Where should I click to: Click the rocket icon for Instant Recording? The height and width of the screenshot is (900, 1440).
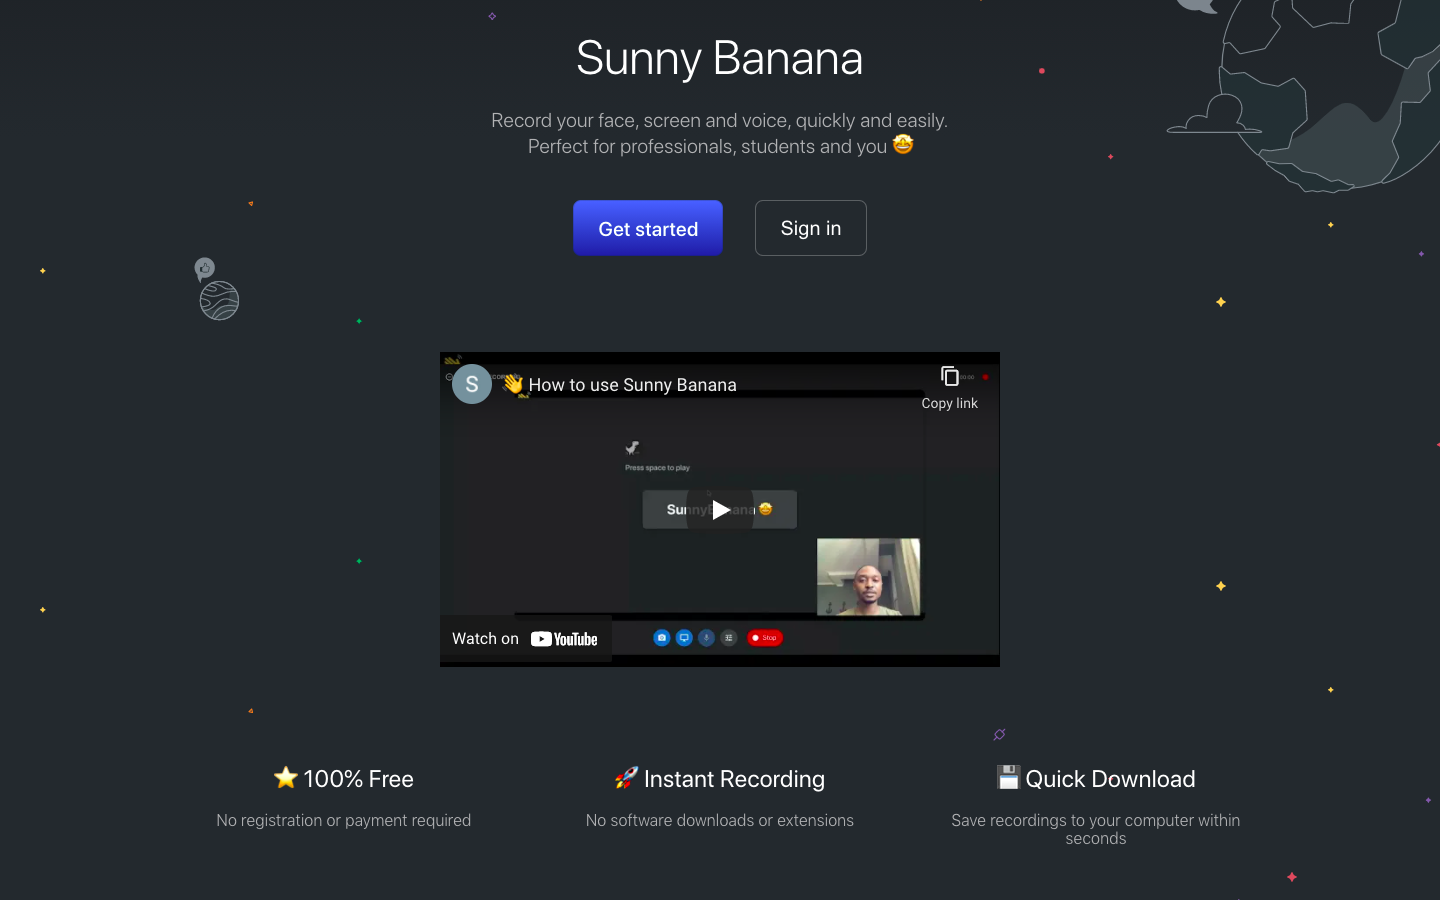tap(625, 777)
